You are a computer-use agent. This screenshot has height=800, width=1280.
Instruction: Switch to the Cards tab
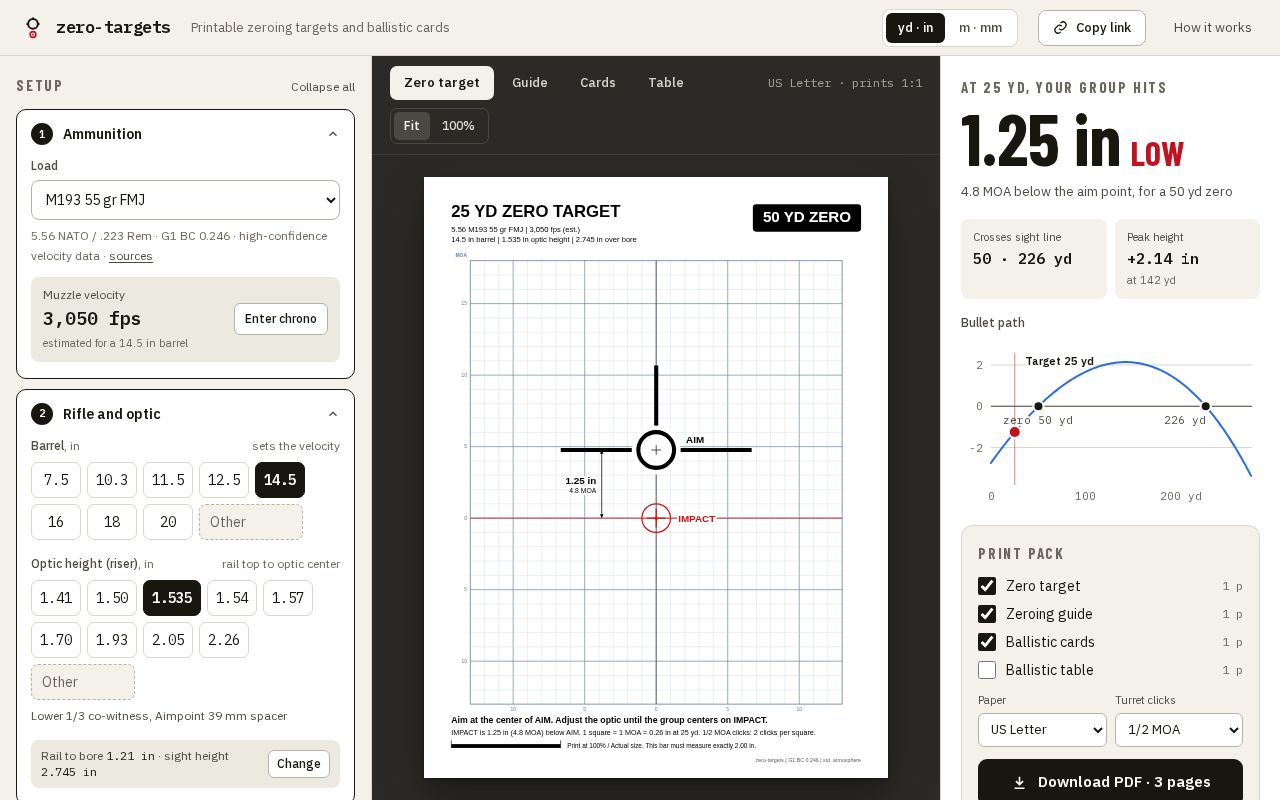598,83
